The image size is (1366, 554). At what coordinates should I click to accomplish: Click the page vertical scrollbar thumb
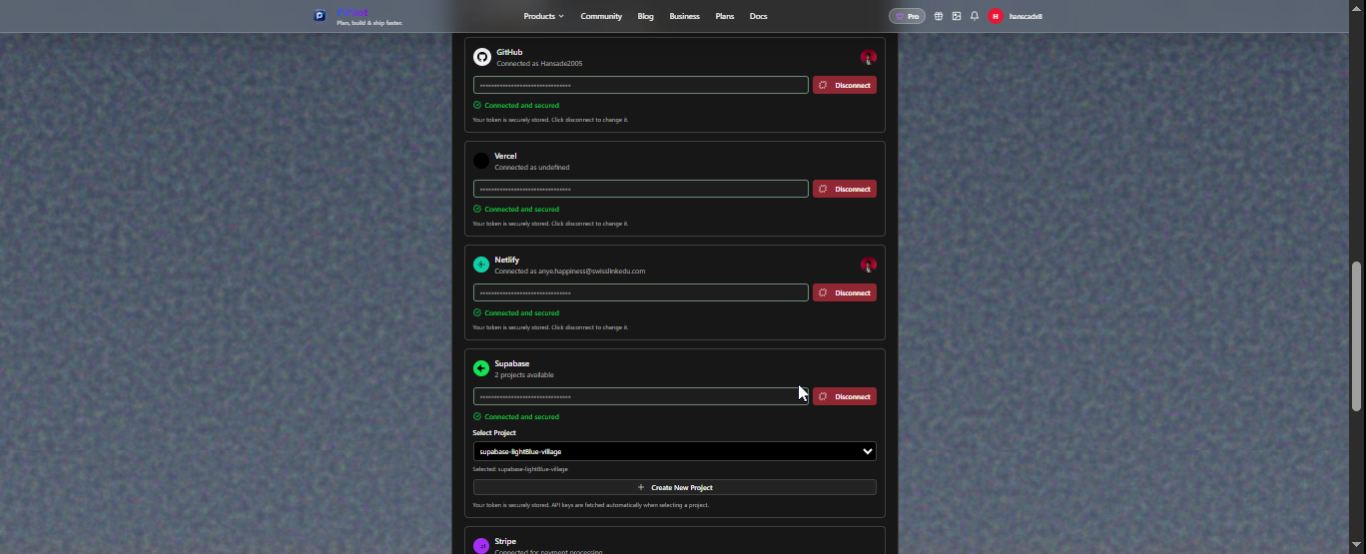[1357, 336]
